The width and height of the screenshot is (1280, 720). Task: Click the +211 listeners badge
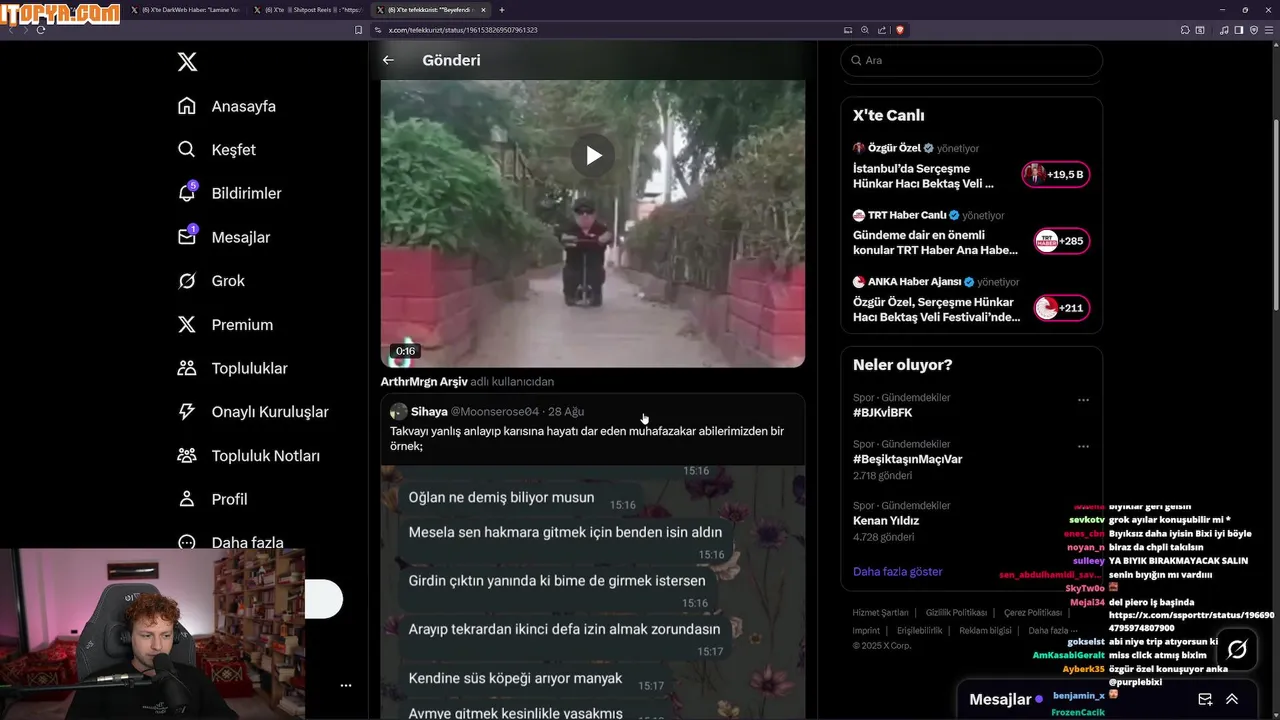click(1062, 308)
